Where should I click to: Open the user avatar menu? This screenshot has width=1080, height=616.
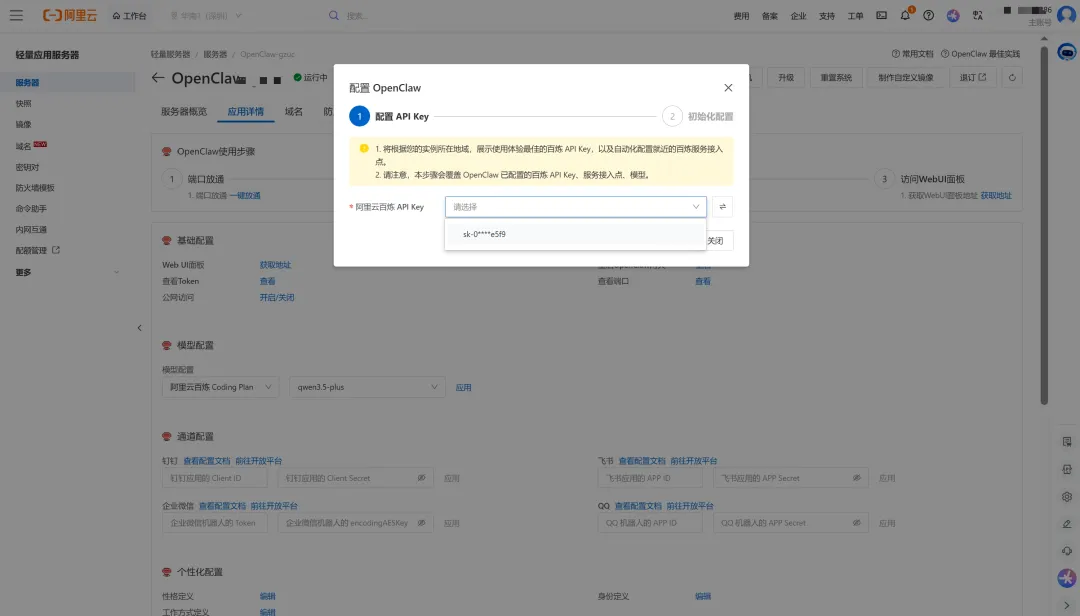point(1066,15)
